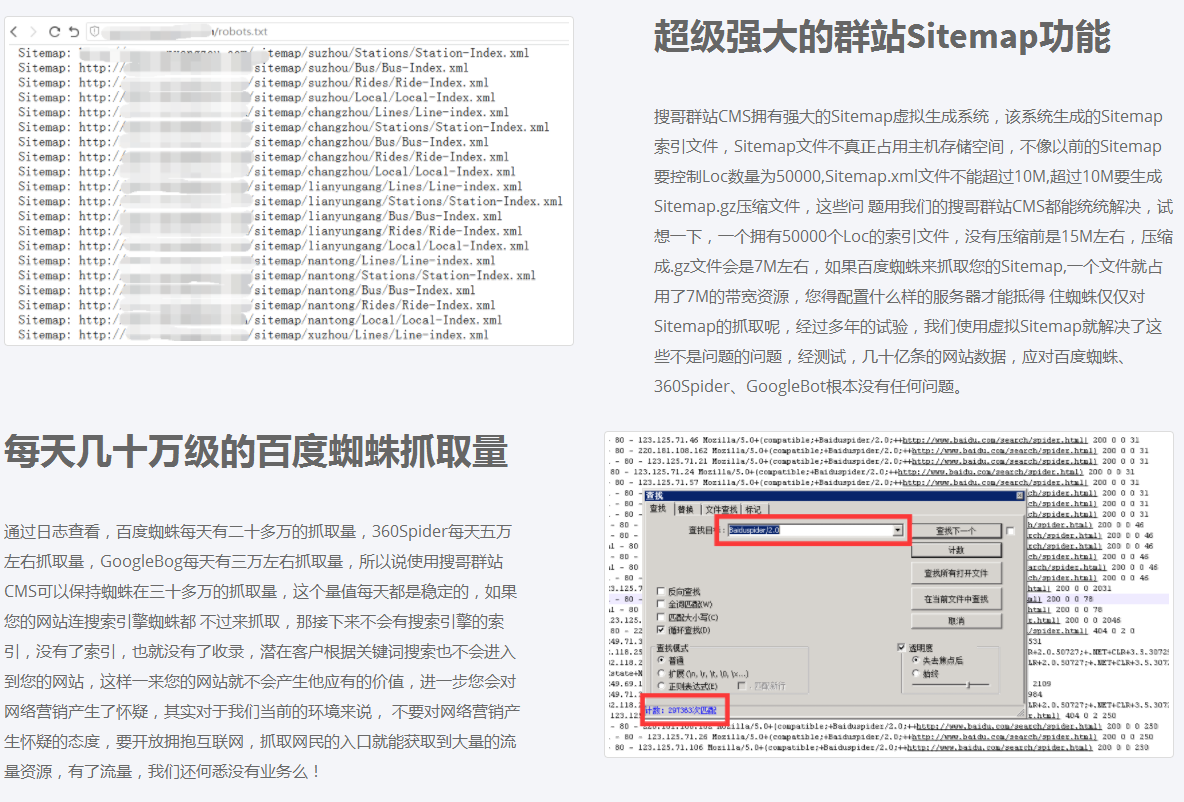The height and width of the screenshot is (802, 1184).
Task: Click the undo/restore arrow icon
Action: [x=74, y=32]
